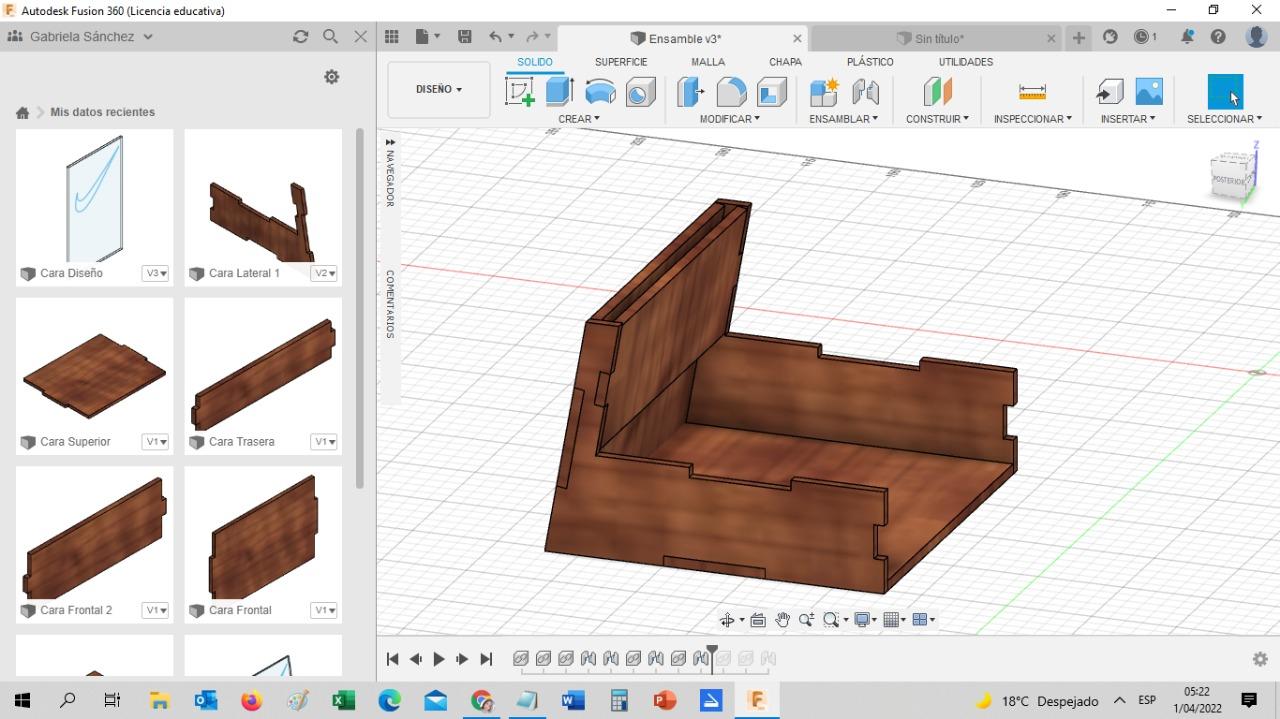Toggle the data panel grid button

[392, 37]
